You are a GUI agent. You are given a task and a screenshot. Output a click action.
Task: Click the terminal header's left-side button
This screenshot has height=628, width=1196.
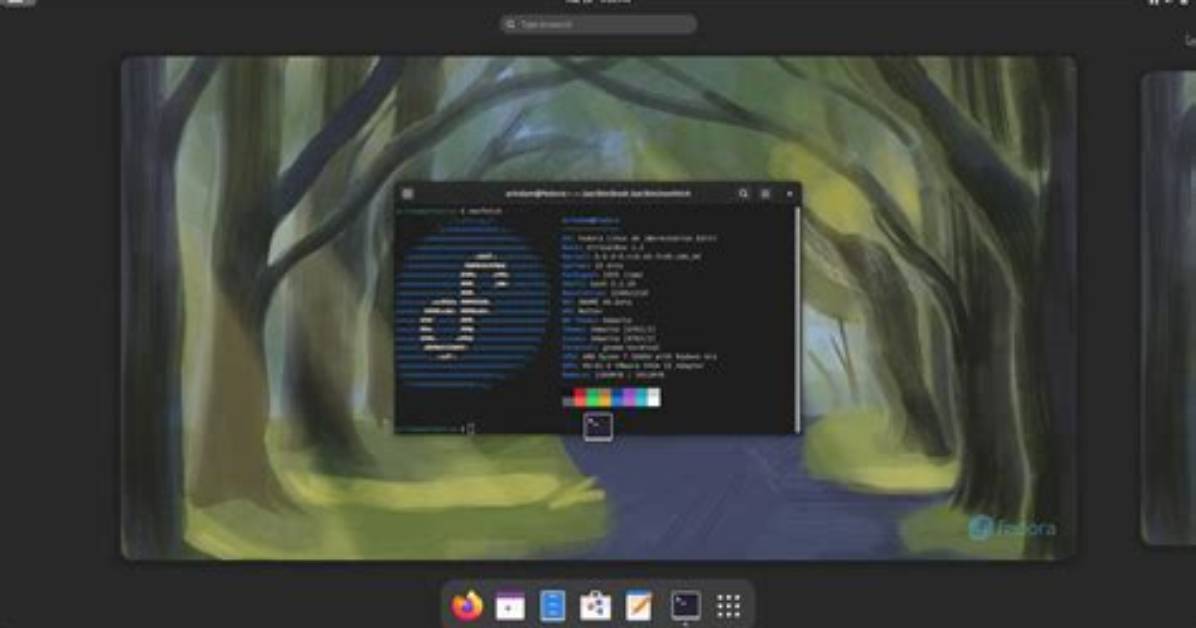tap(407, 194)
